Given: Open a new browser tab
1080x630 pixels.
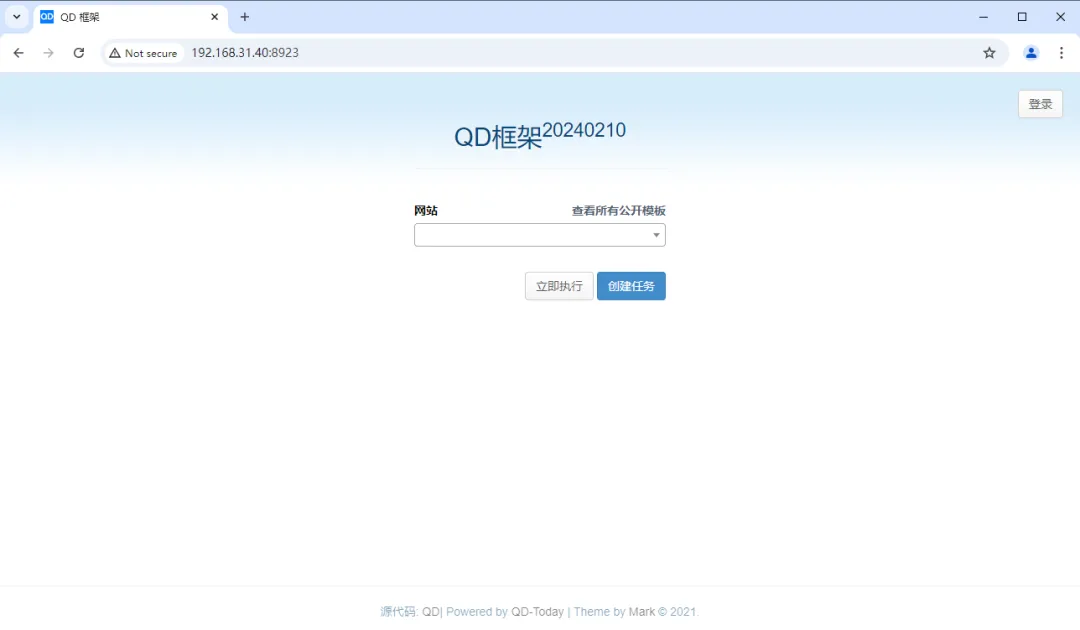Looking at the screenshot, I should (x=245, y=17).
